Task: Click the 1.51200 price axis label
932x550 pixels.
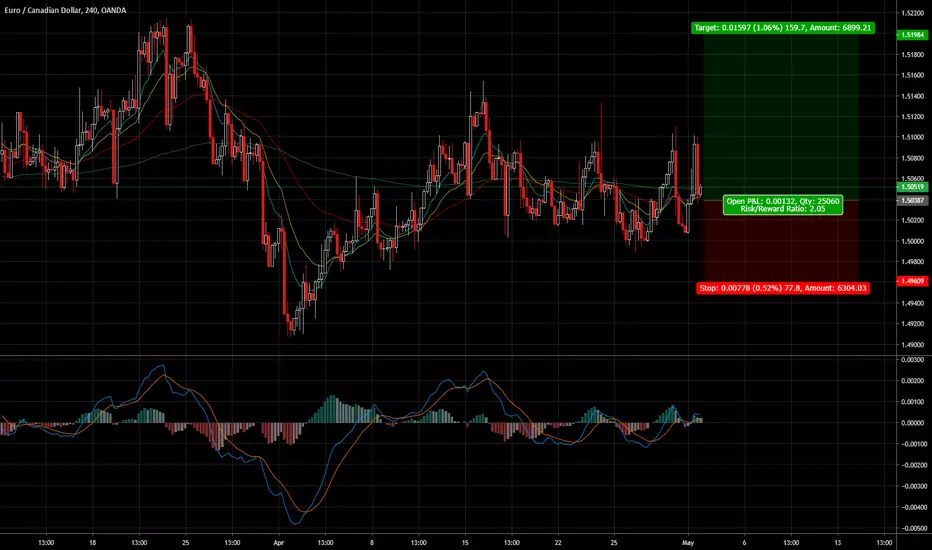Action: coord(912,117)
